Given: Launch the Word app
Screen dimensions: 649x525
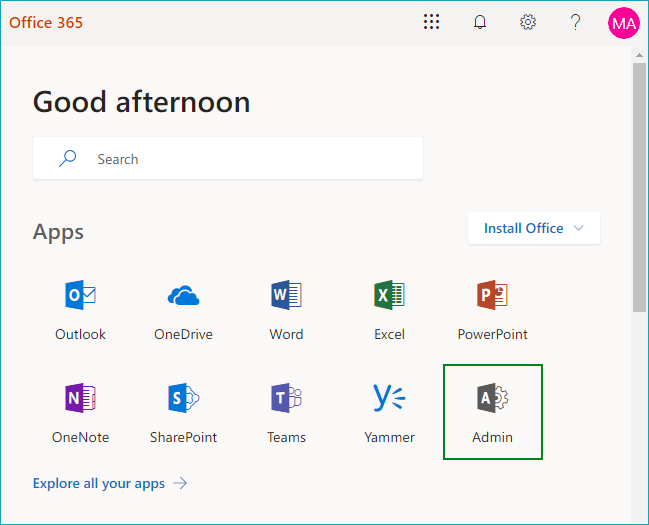Looking at the screenshot, I should [286, 311].
